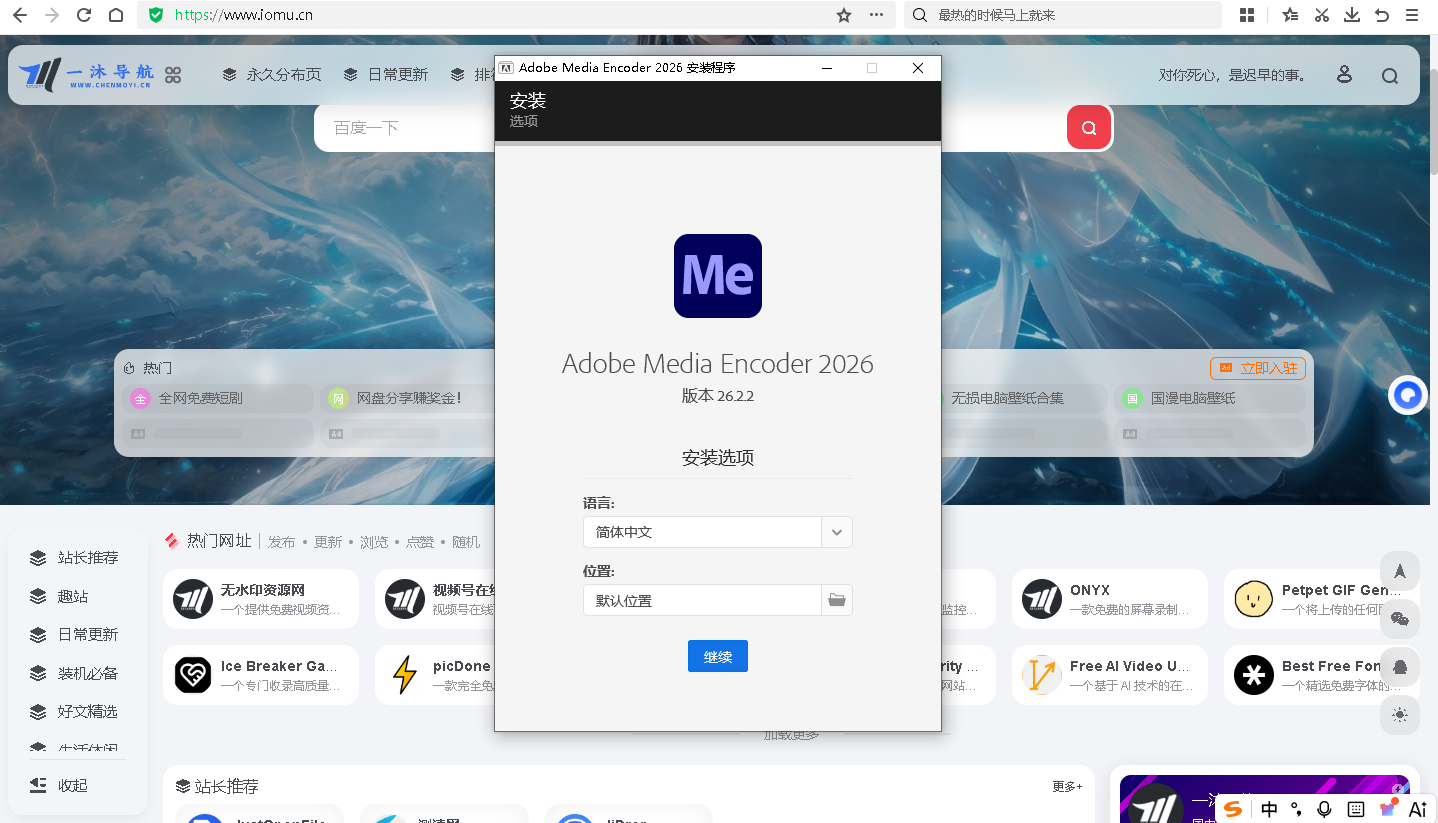Toggle the sun theme-switch icon

pos(1400,714)
